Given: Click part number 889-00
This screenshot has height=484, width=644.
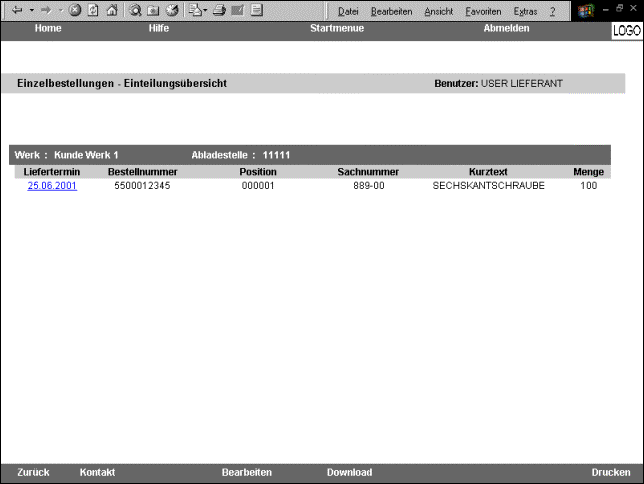Looking at the screenshot, I should point(369,186).
